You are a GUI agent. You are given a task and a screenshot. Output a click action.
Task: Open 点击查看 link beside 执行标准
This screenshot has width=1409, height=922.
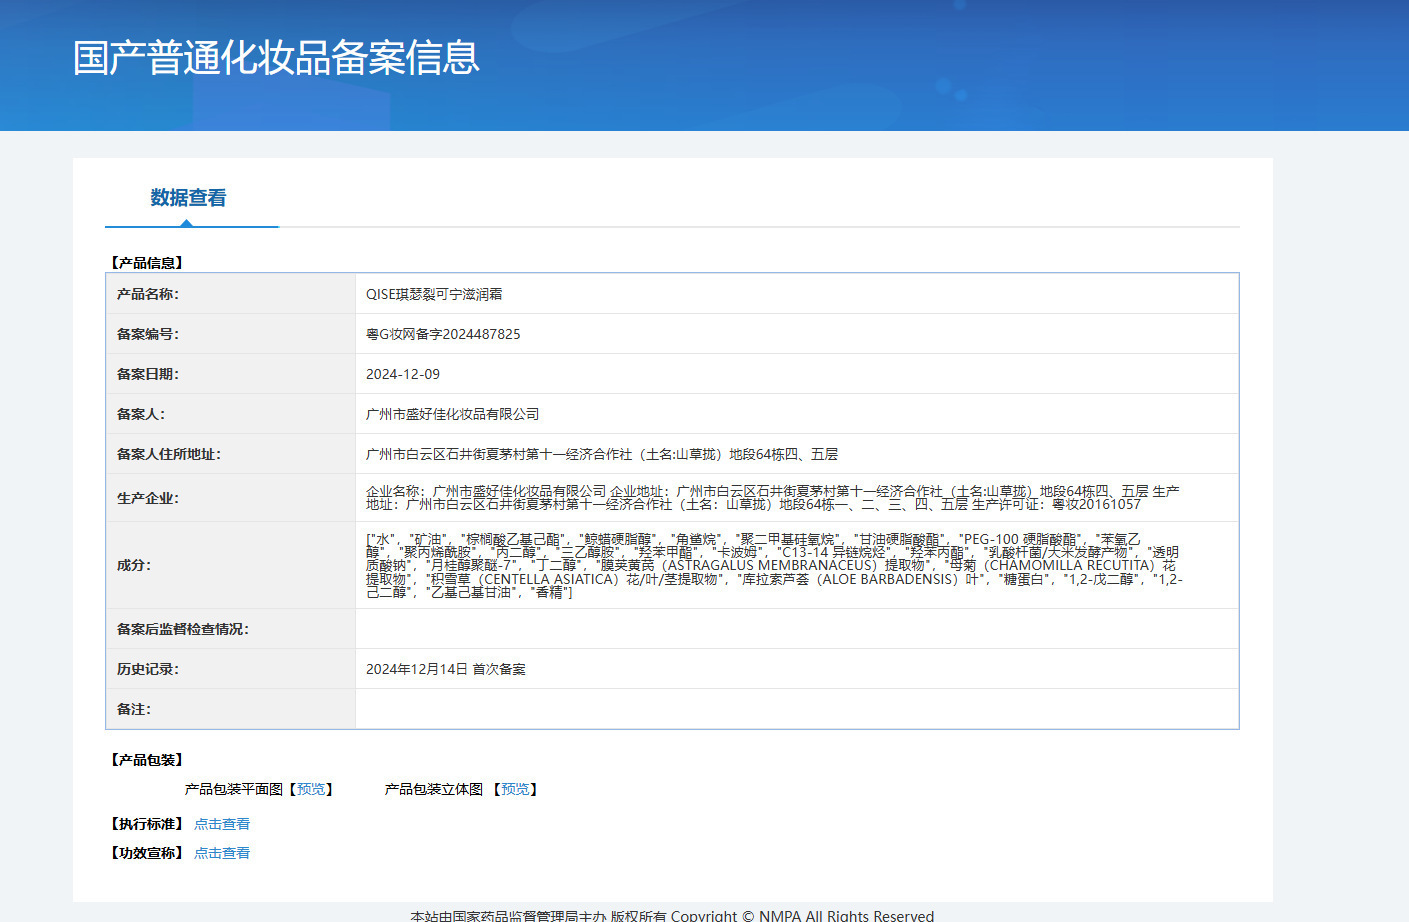tap(222, 824)
